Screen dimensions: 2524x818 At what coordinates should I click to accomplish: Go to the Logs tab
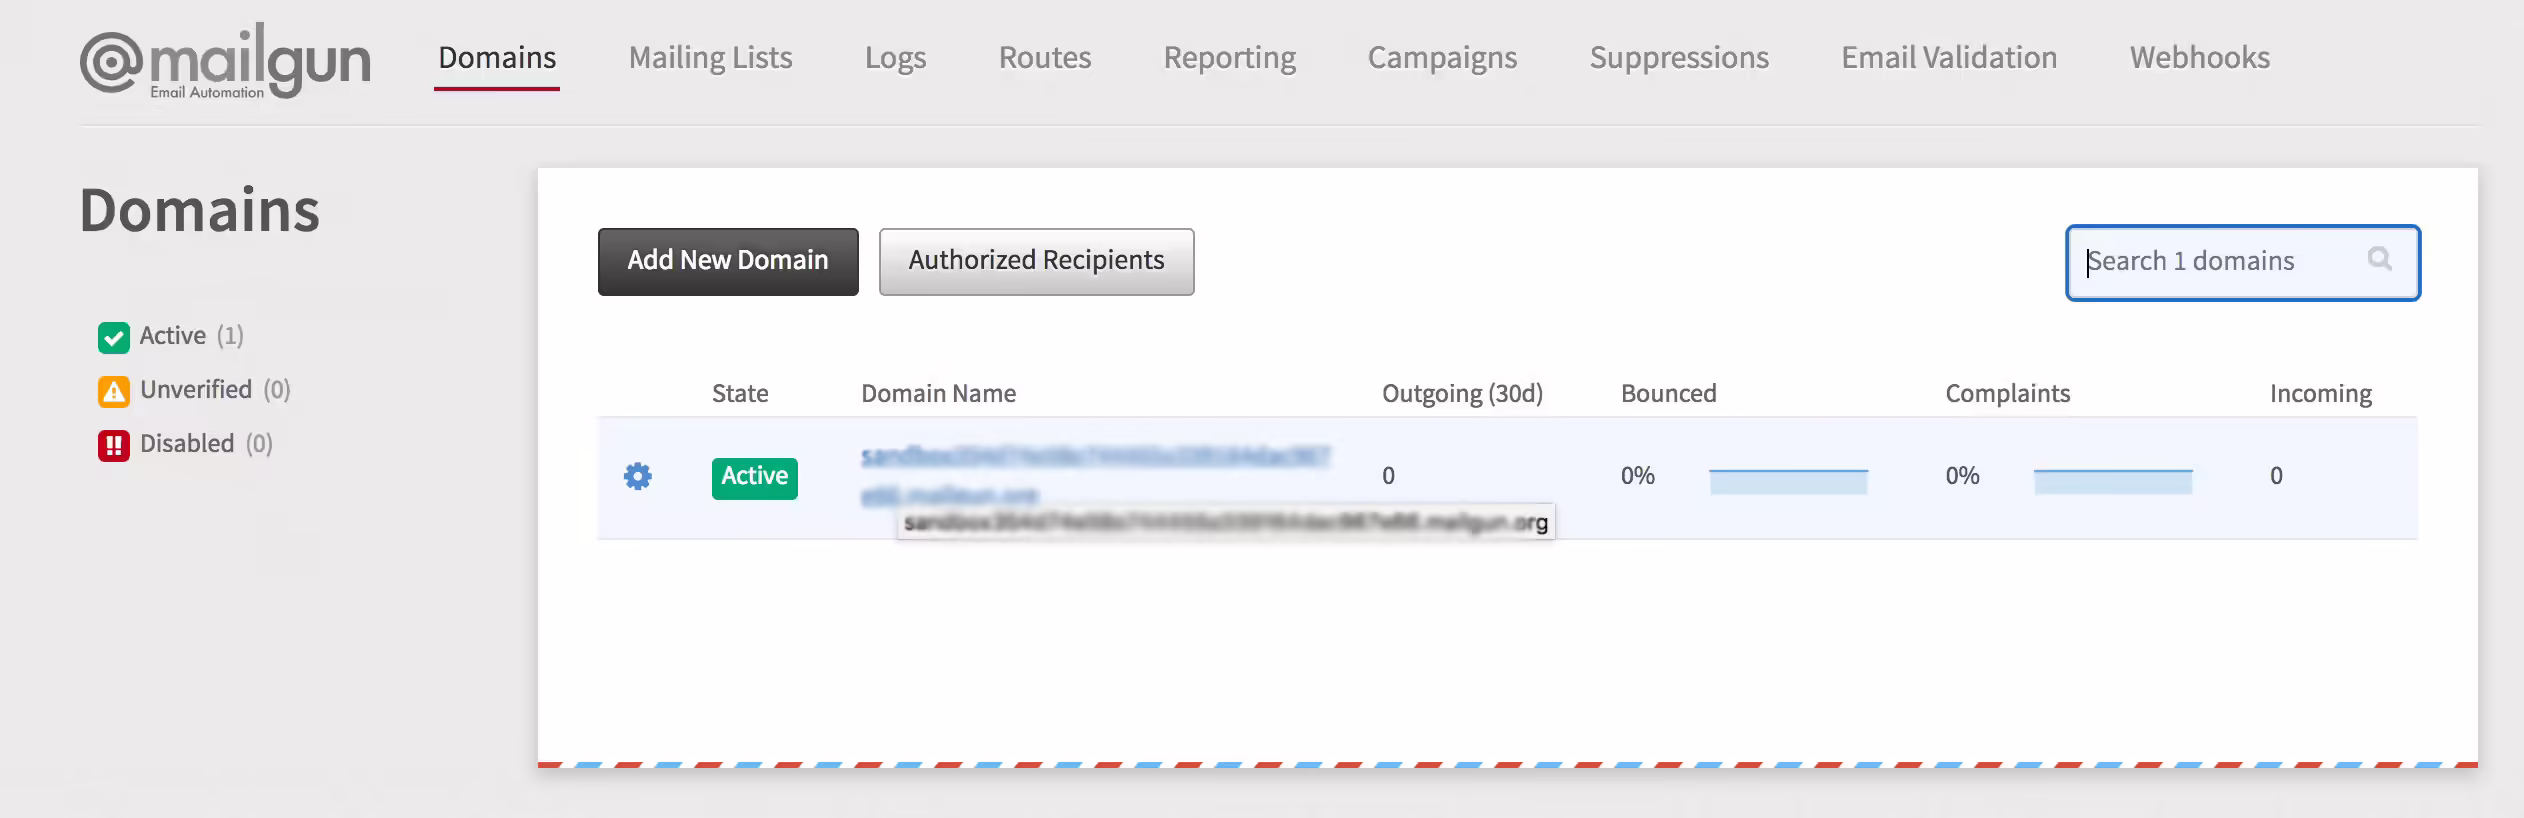[x=895, y=58]
